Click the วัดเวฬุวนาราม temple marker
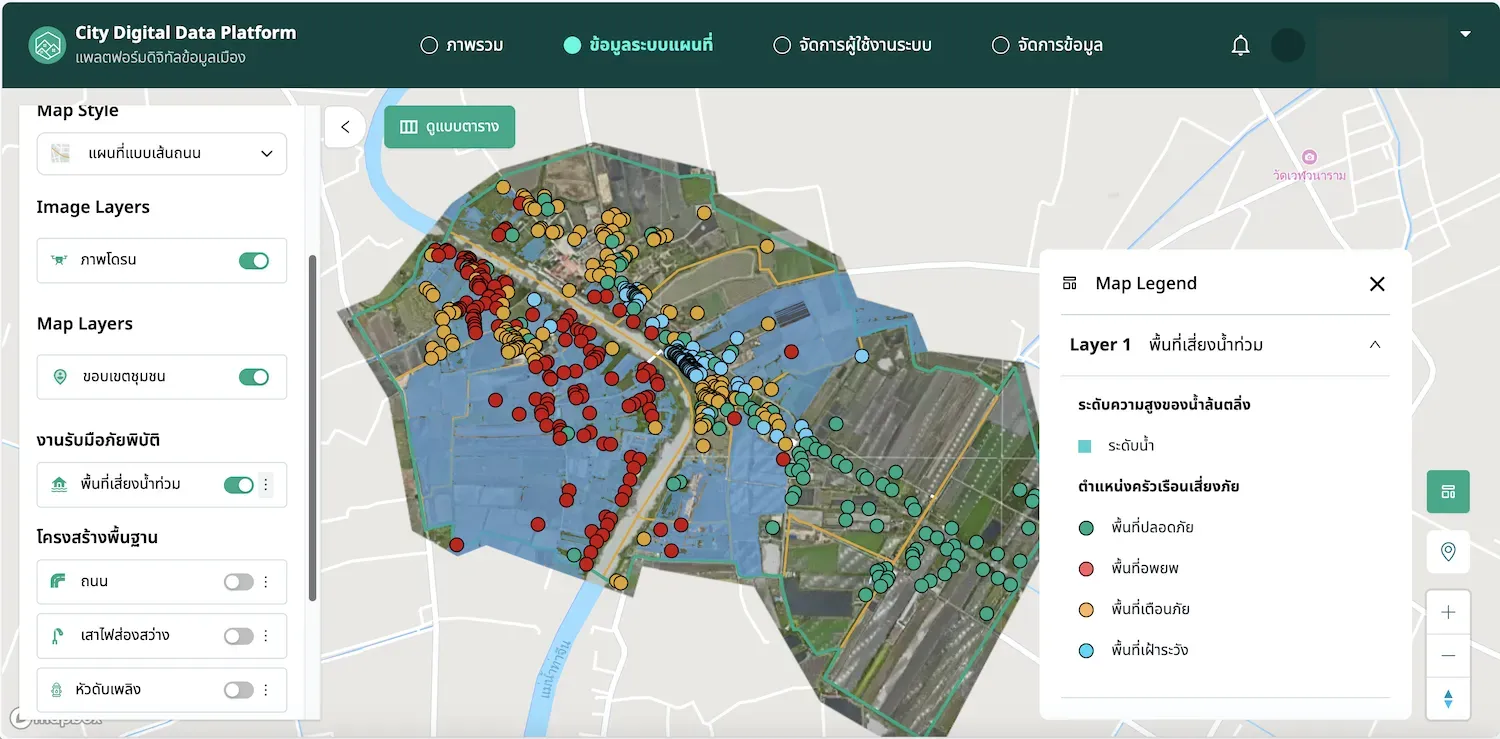Screen dimensions: 1500x739 [1309, 157]
